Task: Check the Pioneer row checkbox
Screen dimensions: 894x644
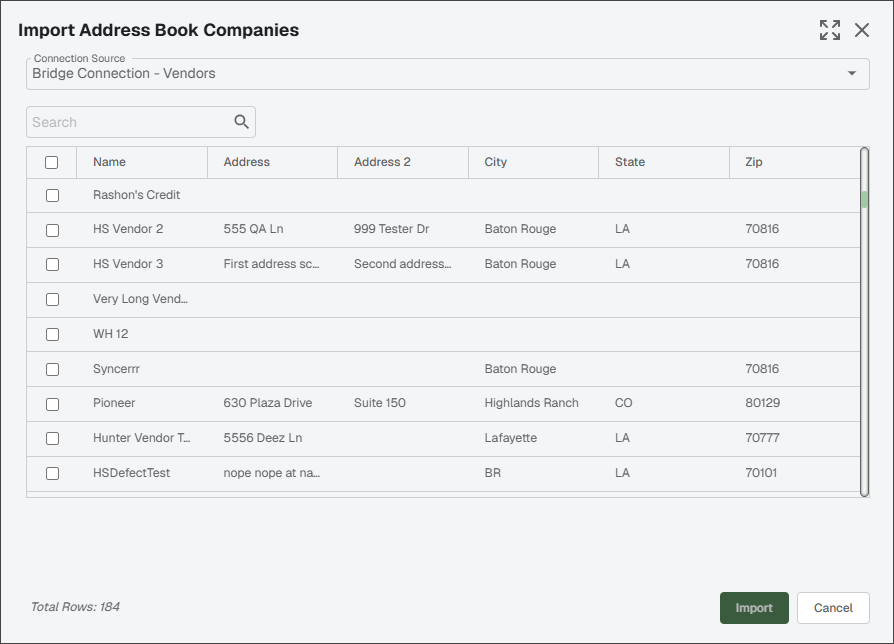Action: 52,404
